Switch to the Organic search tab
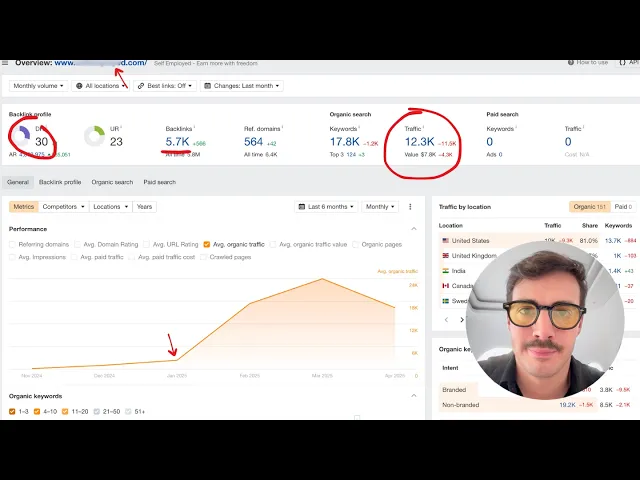The width and height of the screenshot is (640, 480). pyautogui.click(x=112, y=182)
